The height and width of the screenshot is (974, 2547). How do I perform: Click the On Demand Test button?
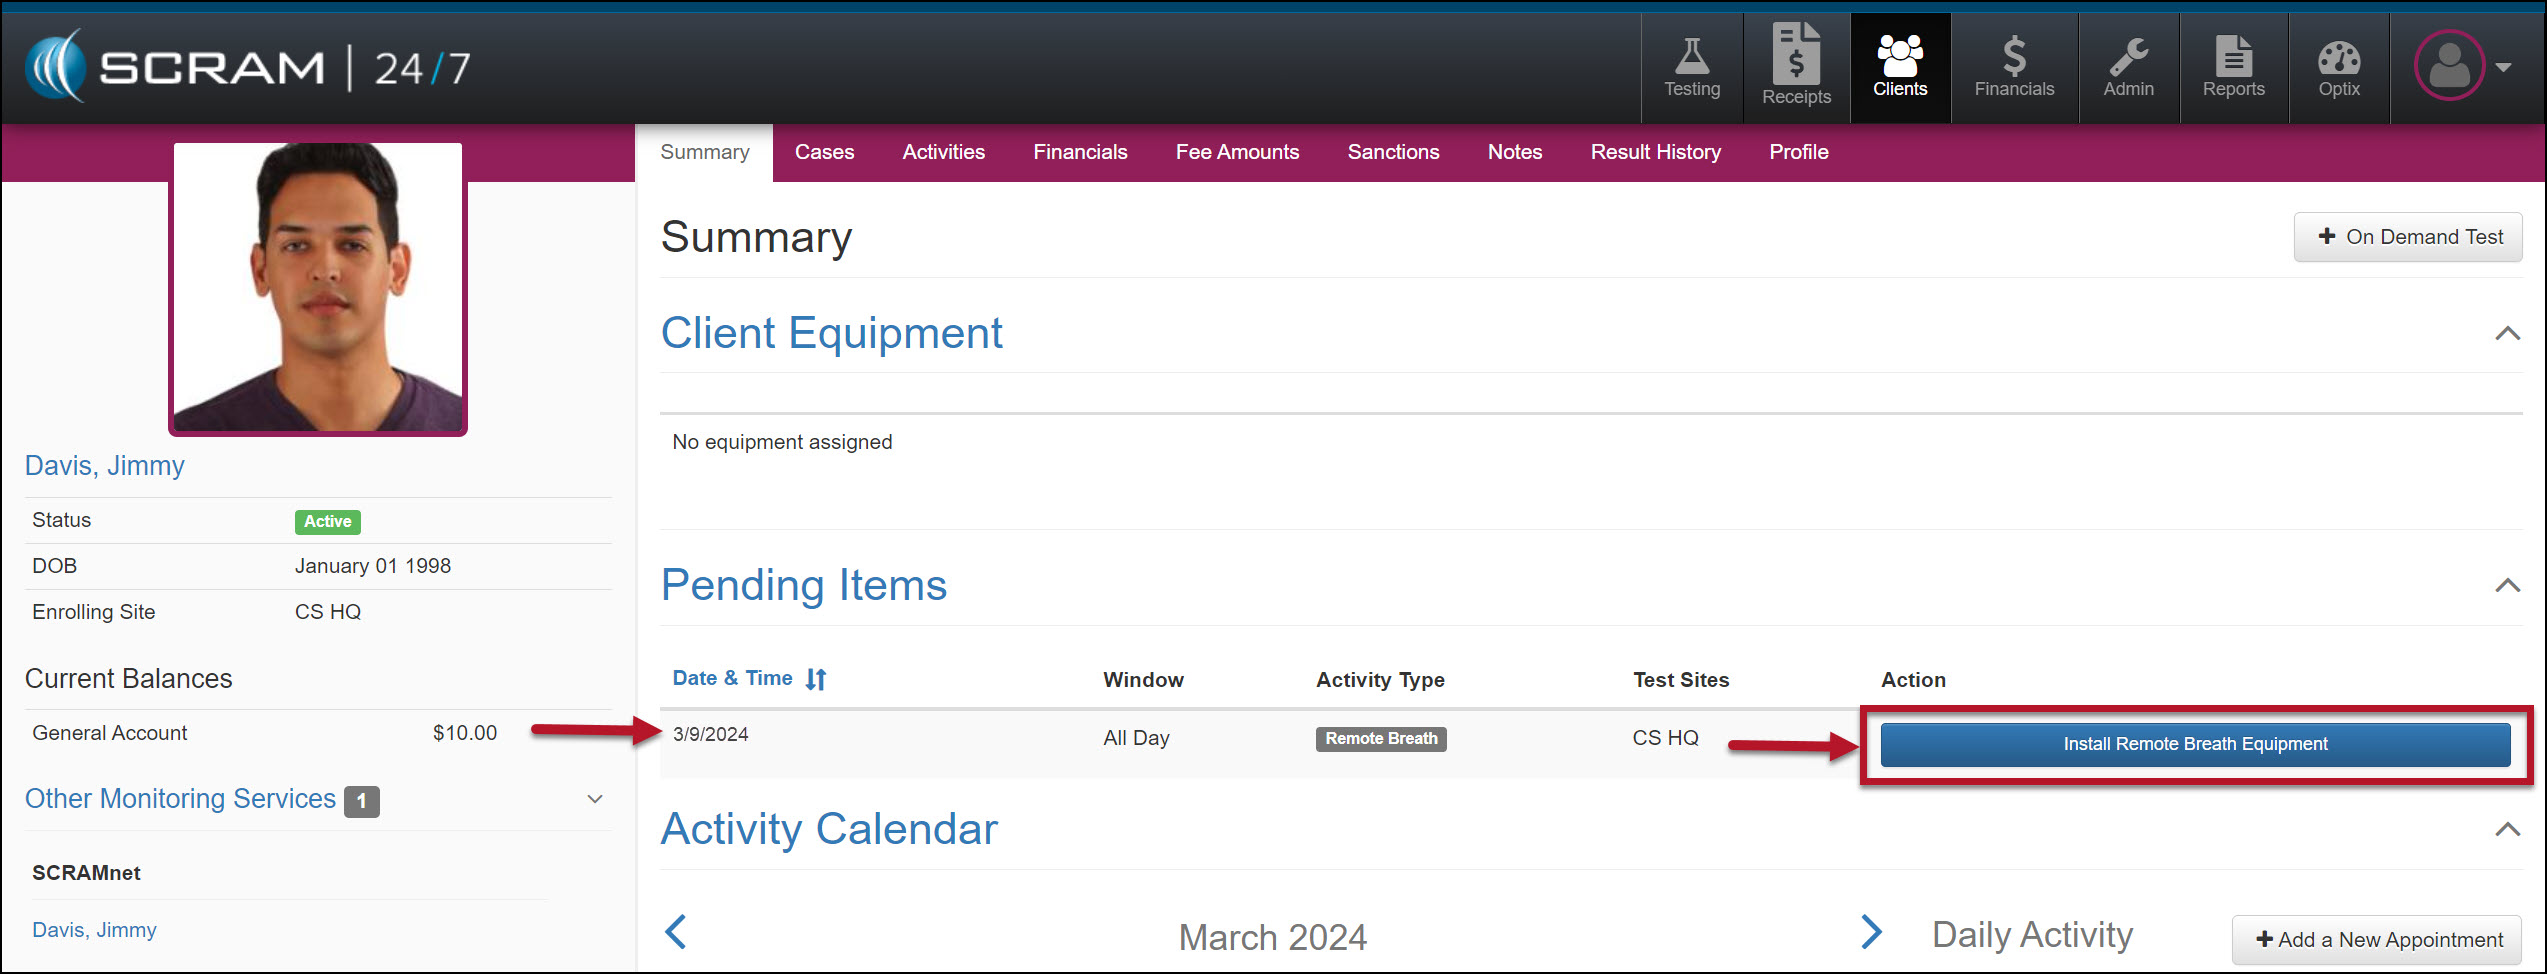(x=2407, y=237)
